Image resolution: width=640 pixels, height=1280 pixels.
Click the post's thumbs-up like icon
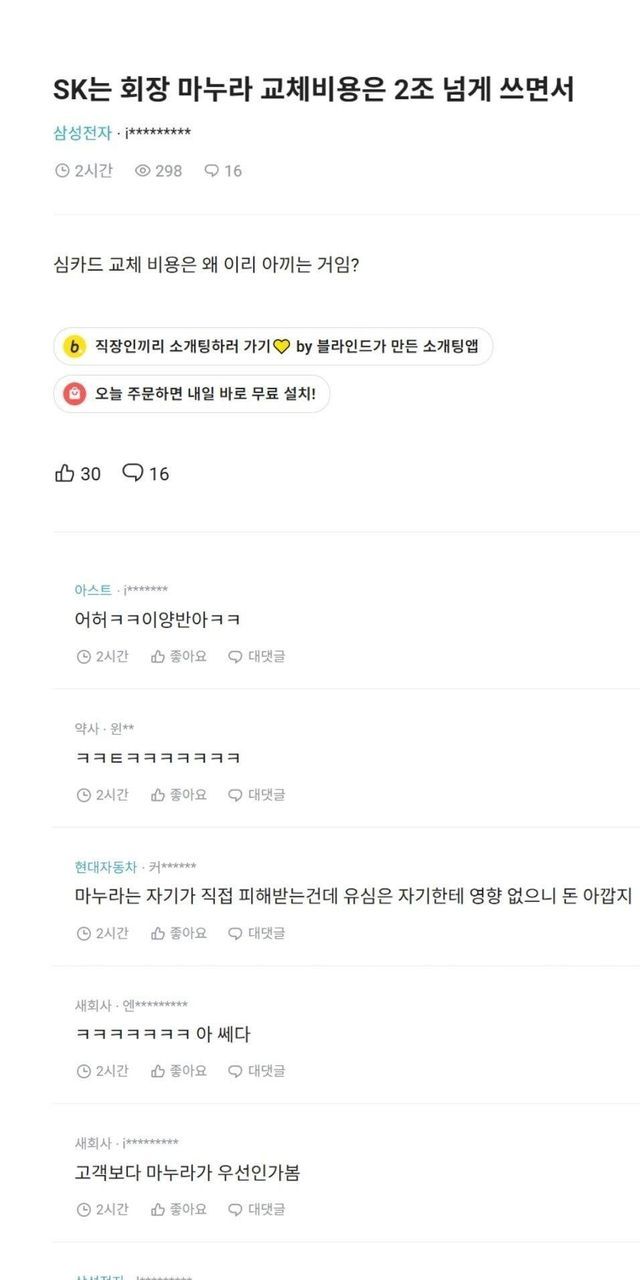(65, 473)
